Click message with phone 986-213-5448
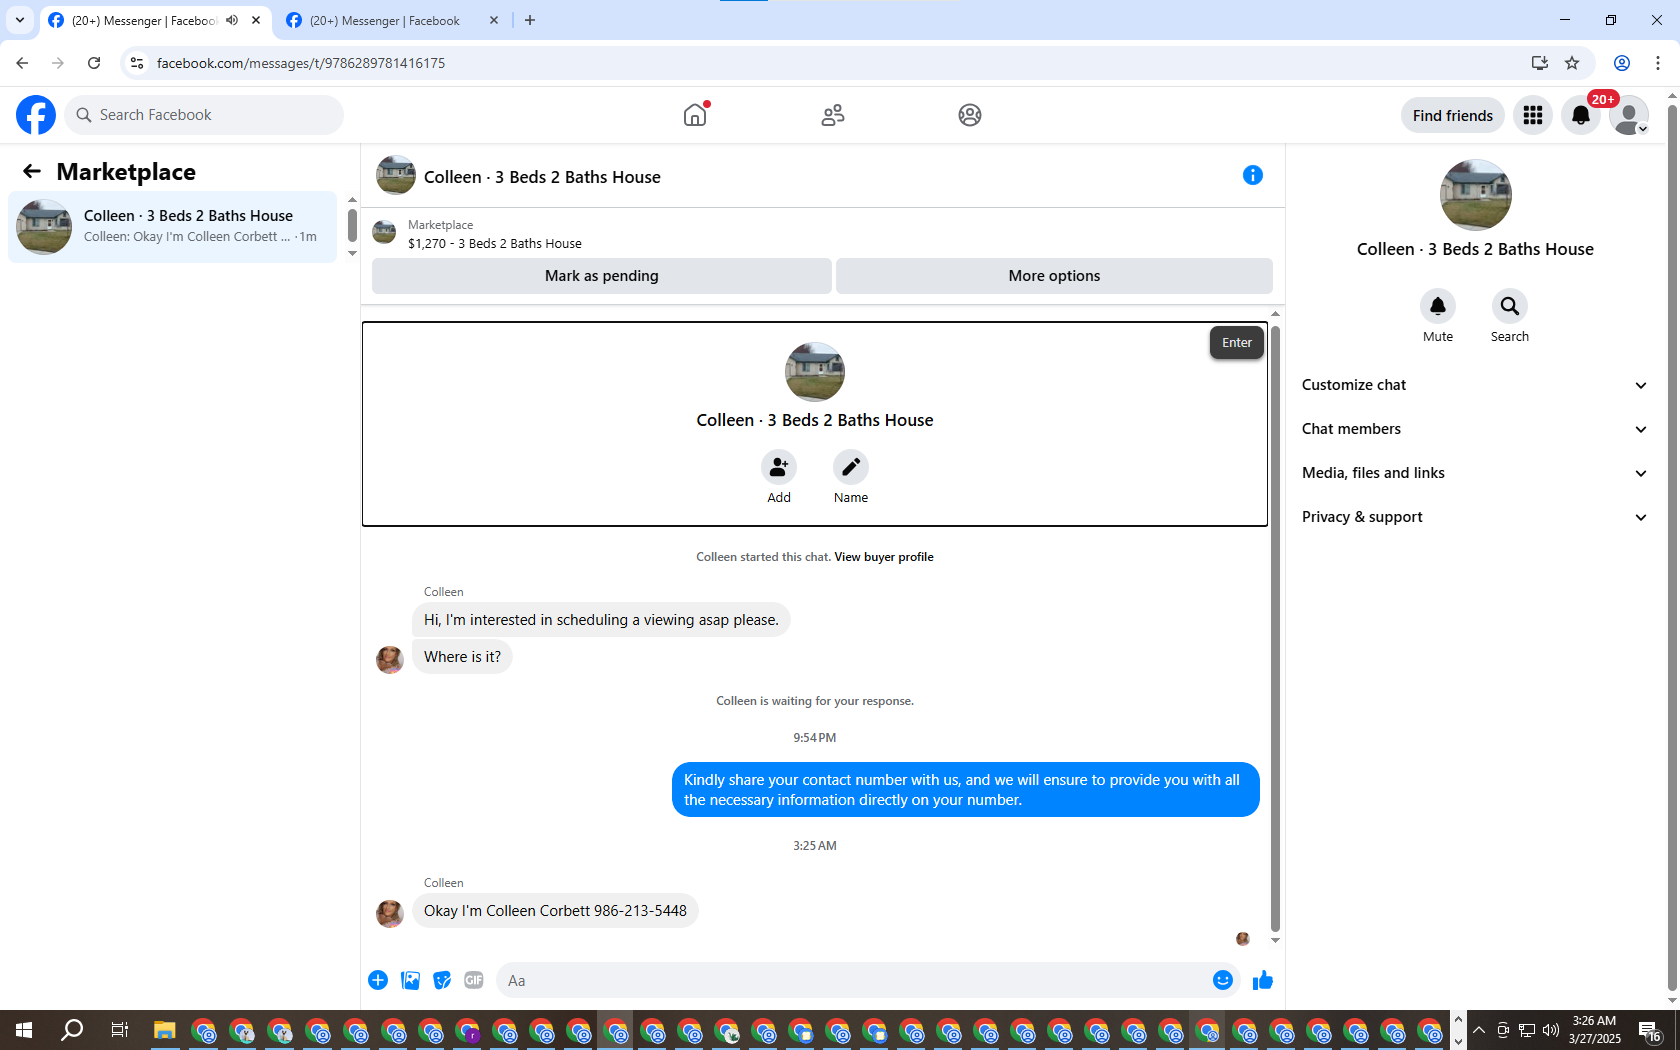The image size is (1680, 1050). 555,911
